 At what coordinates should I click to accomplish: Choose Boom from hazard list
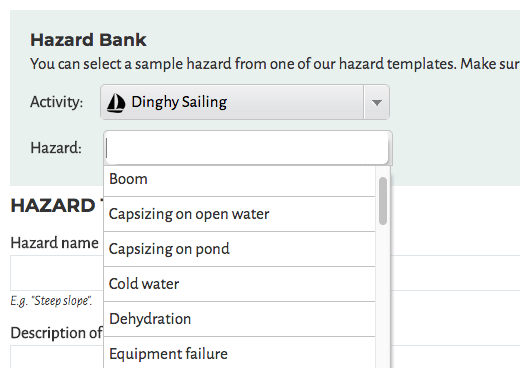(239, 179)
